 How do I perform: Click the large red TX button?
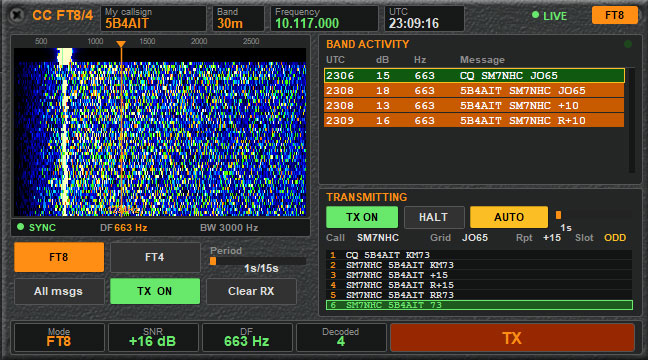click(x=512, y=338)
